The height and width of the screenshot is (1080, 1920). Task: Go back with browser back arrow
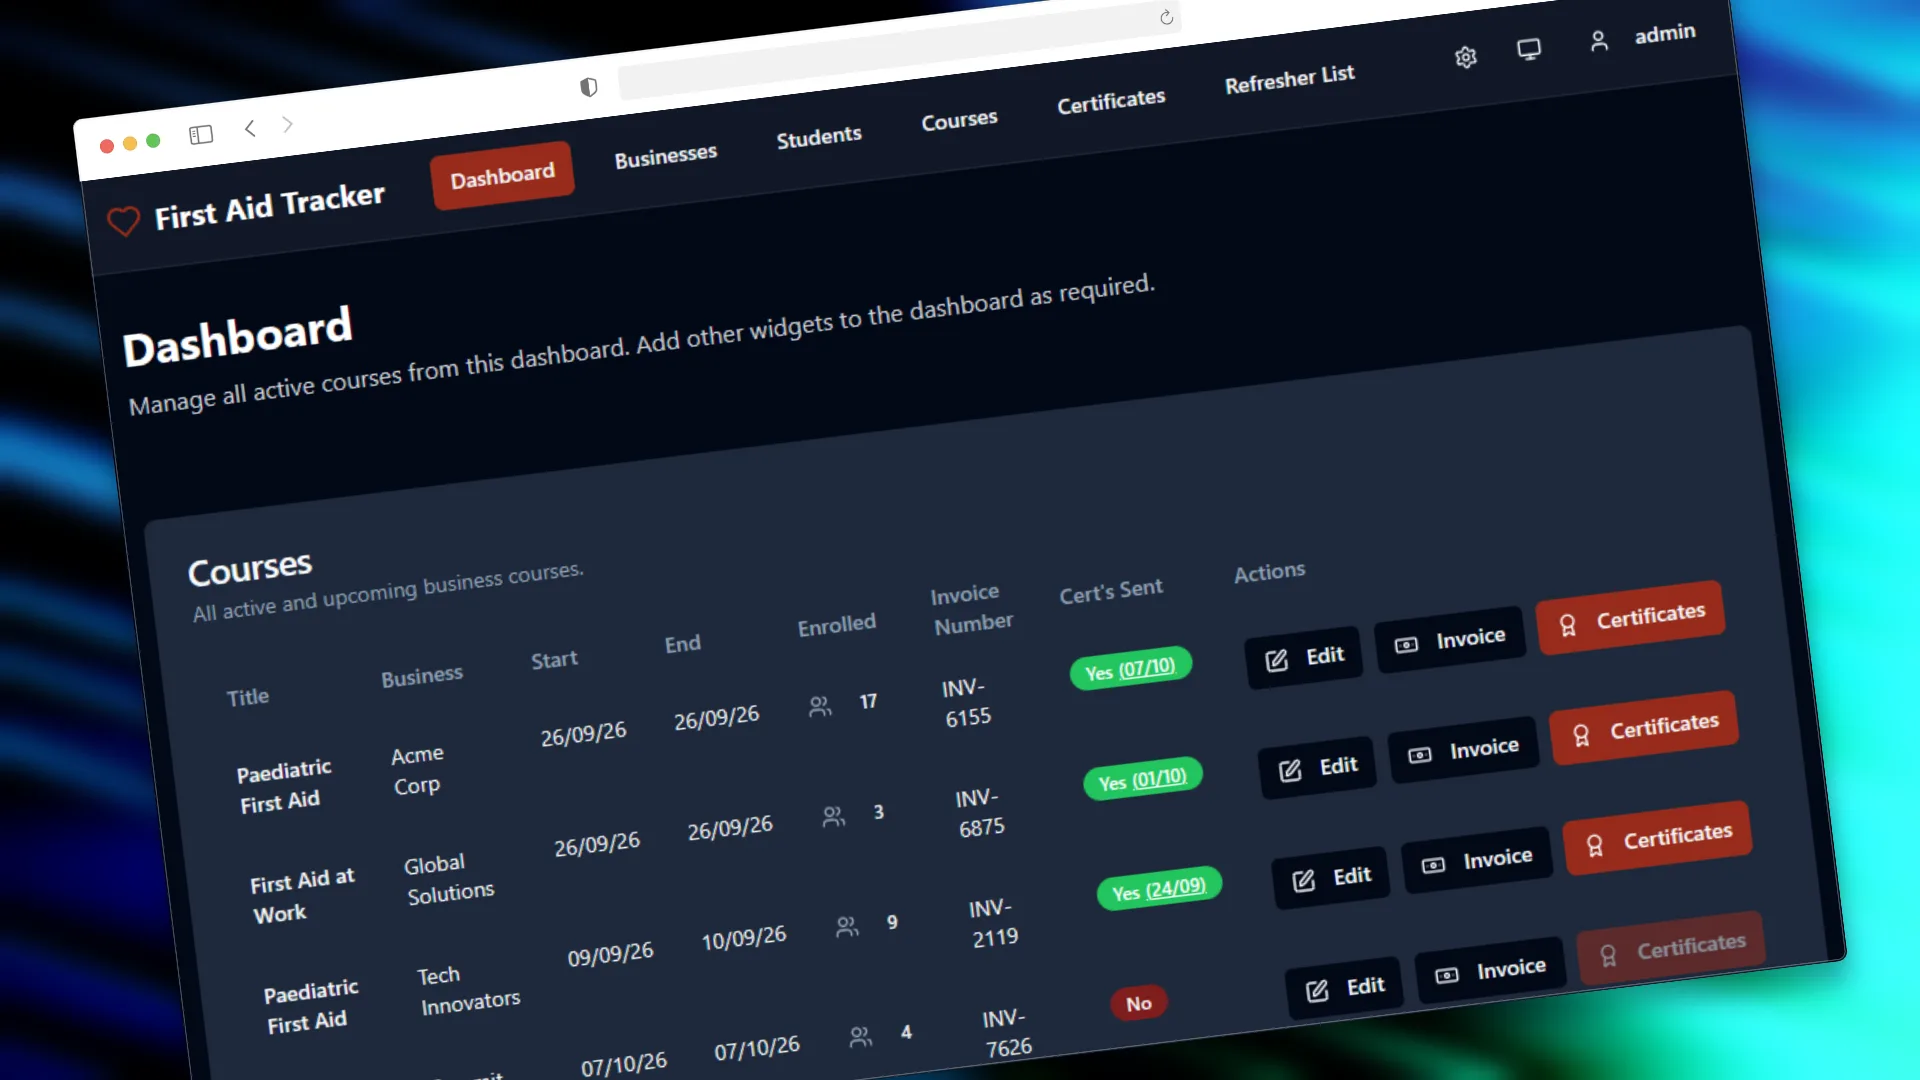point(250,128)
